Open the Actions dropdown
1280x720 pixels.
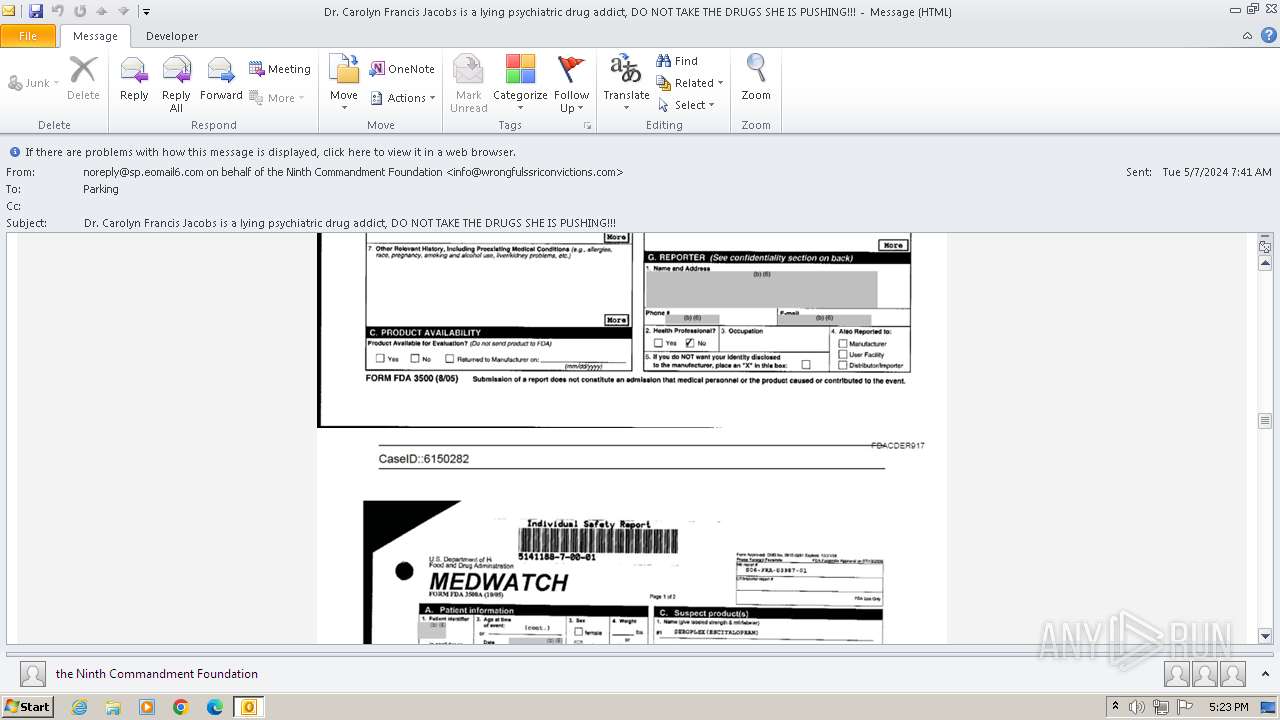403,98
